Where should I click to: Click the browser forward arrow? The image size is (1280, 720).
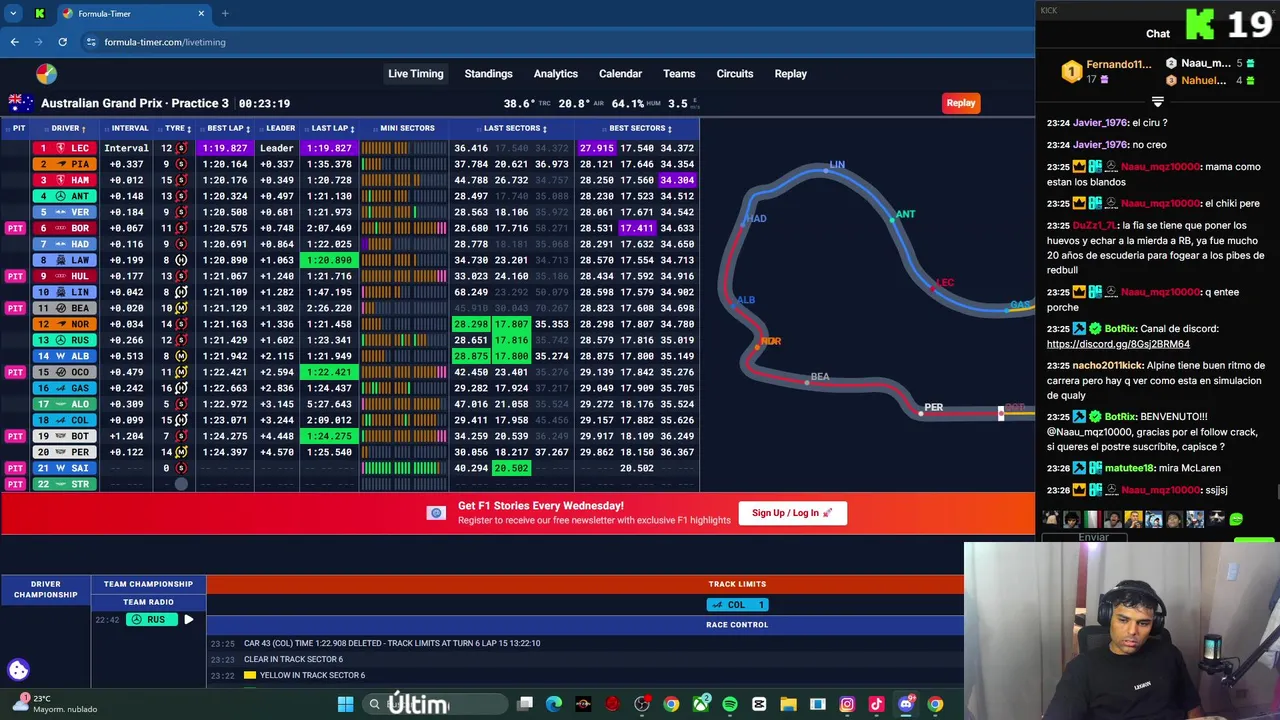(x=38, y=42)
